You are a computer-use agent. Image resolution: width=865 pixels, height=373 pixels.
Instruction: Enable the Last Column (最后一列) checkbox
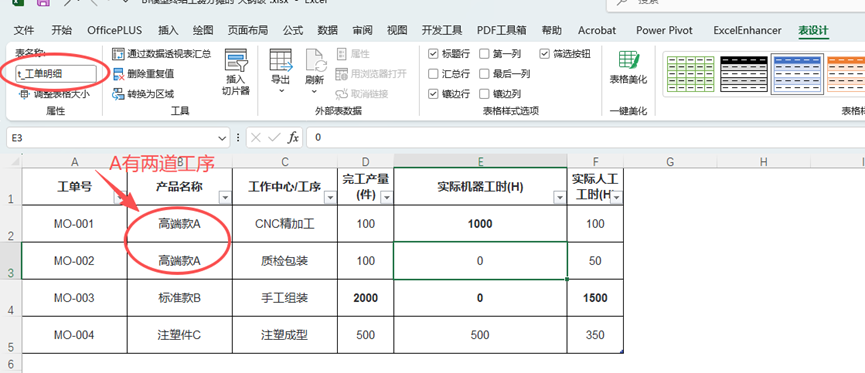484,74
